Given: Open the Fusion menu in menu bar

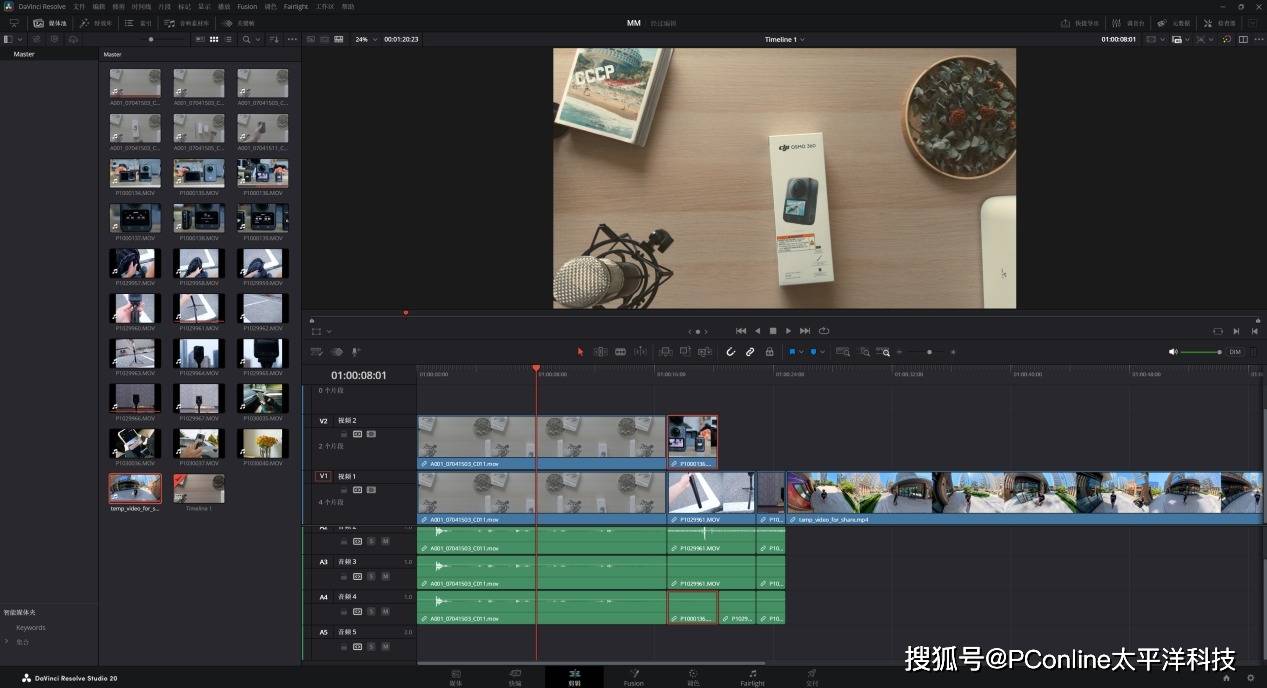Looking at the screenshot, I should (247, 6).
